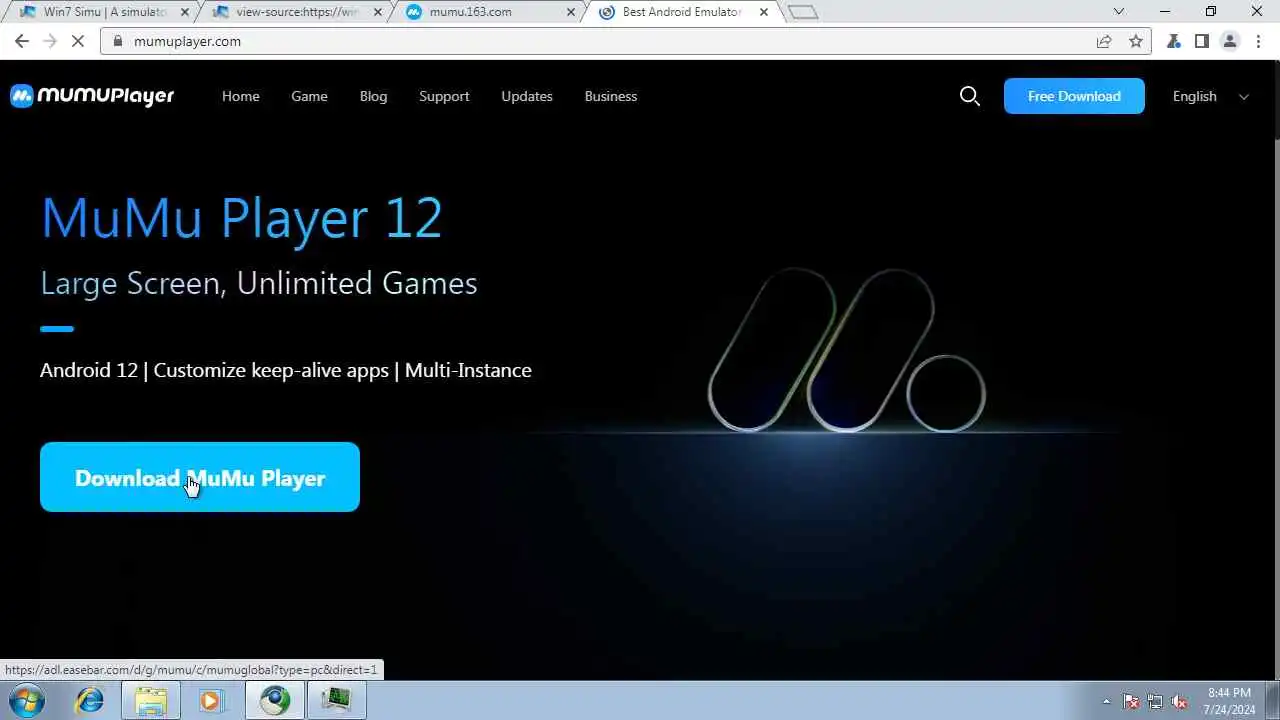Open Windows Explorer folder in taskbar
The height and width of the screenshot is (720, 1280).
tap(150, 700)
